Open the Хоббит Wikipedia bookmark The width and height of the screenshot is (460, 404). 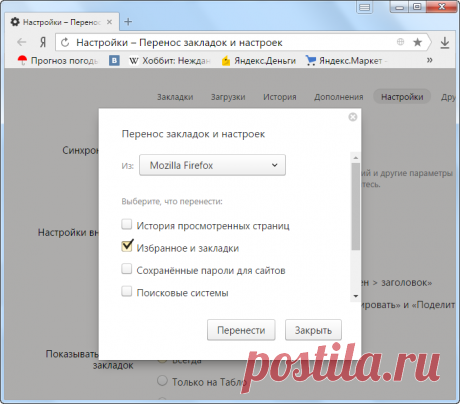(170, 61)
